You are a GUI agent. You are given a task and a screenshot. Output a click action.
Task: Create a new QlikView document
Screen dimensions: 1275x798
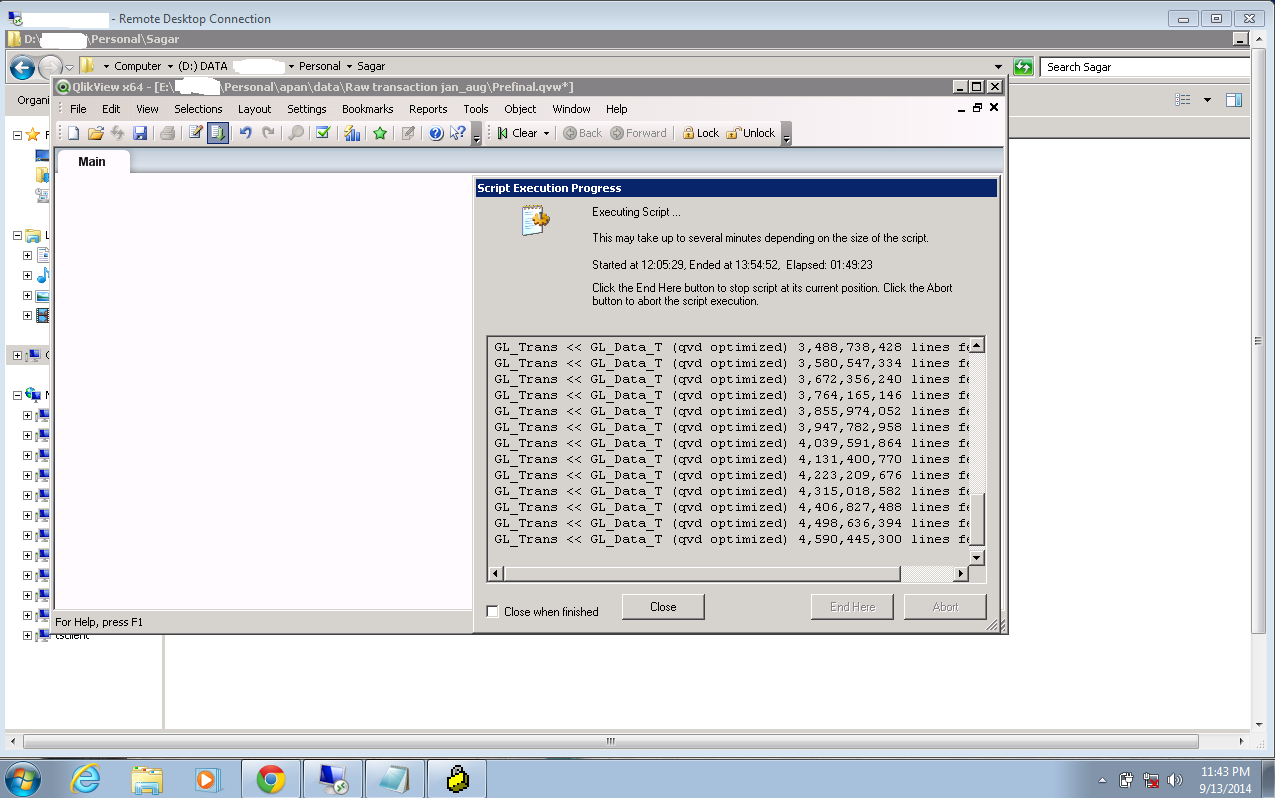click(x=73, y=133)
